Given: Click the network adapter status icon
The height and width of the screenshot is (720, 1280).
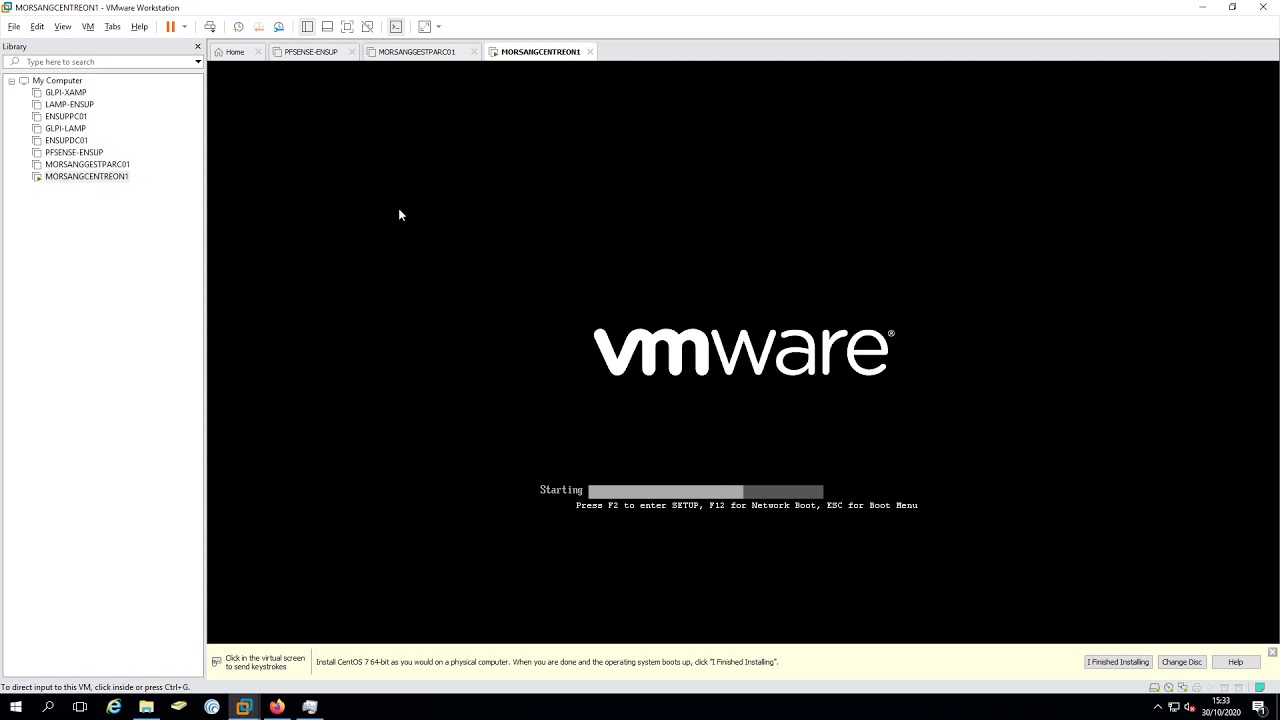Looking at the screenshot, I should point(1183,688).
